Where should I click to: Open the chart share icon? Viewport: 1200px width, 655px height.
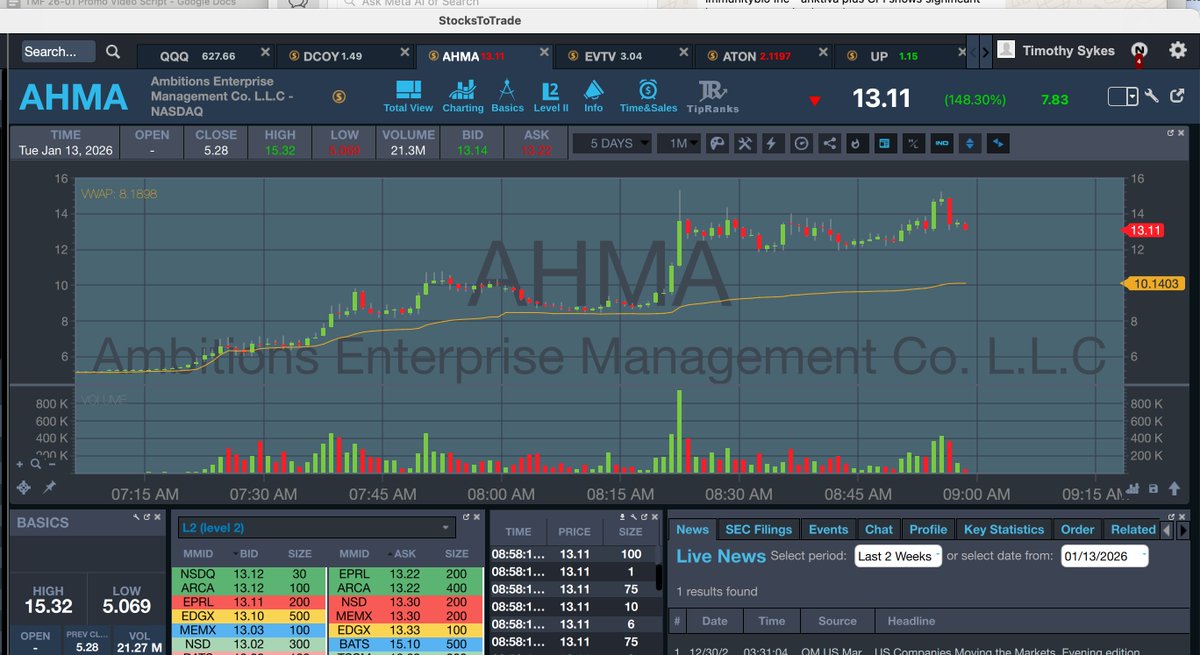(x=829, y=143)
